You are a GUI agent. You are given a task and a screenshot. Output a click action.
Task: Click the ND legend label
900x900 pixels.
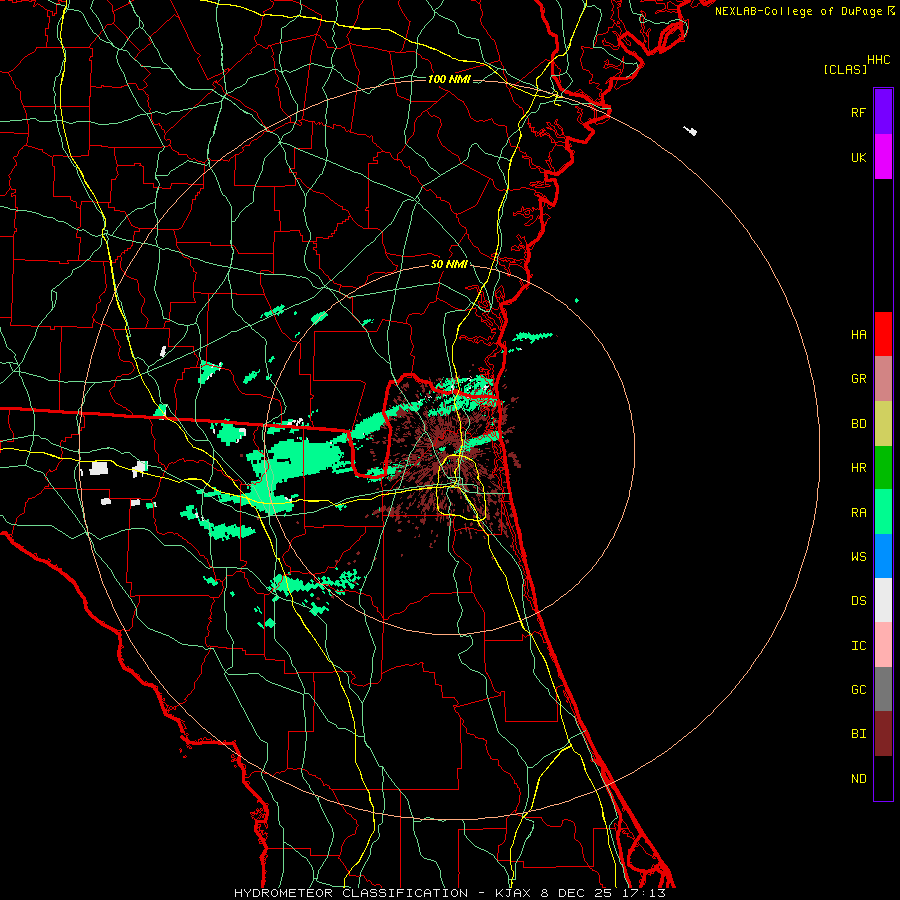[858, 779]
